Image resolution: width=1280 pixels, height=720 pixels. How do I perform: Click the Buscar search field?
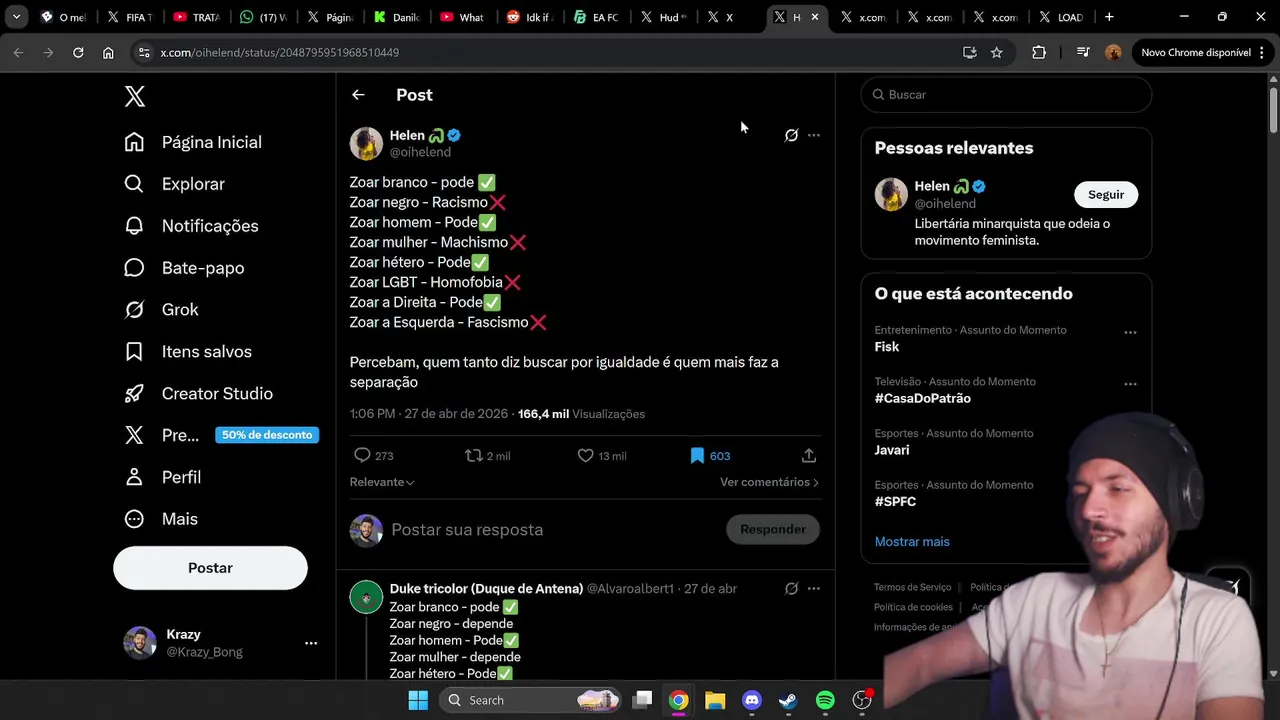(1006, 95)
